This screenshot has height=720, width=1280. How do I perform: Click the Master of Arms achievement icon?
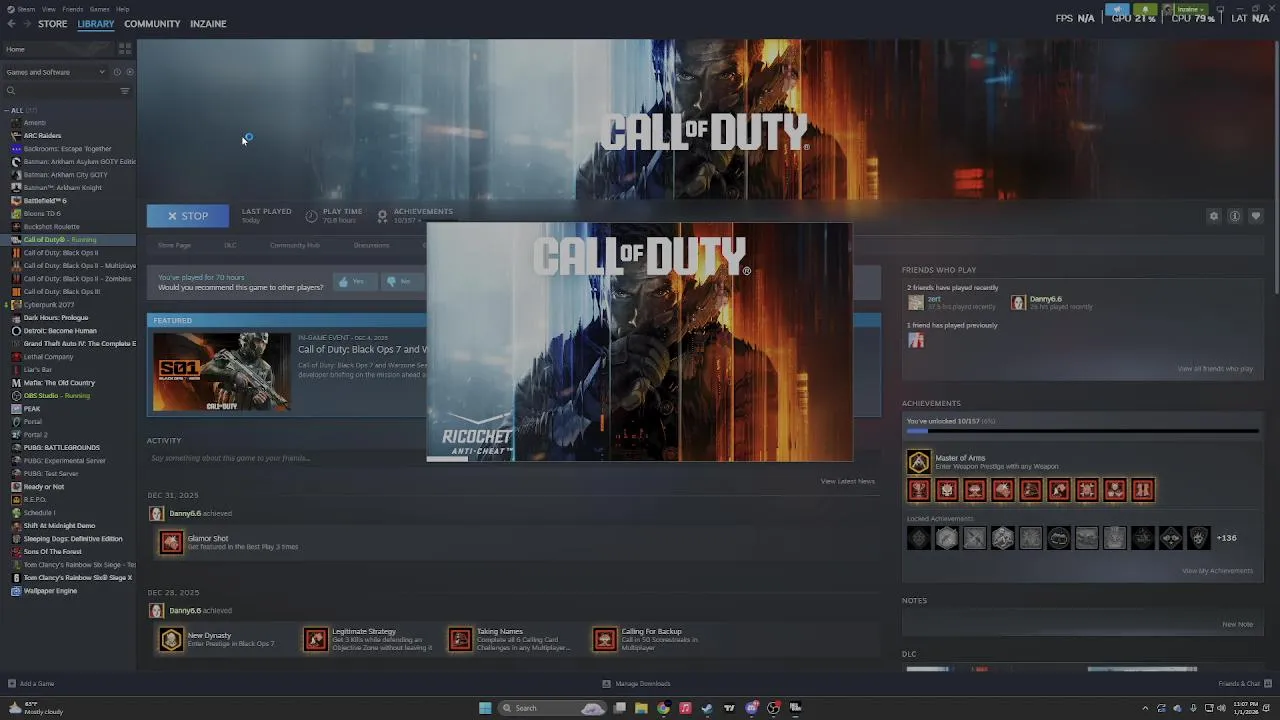(918, 462)
